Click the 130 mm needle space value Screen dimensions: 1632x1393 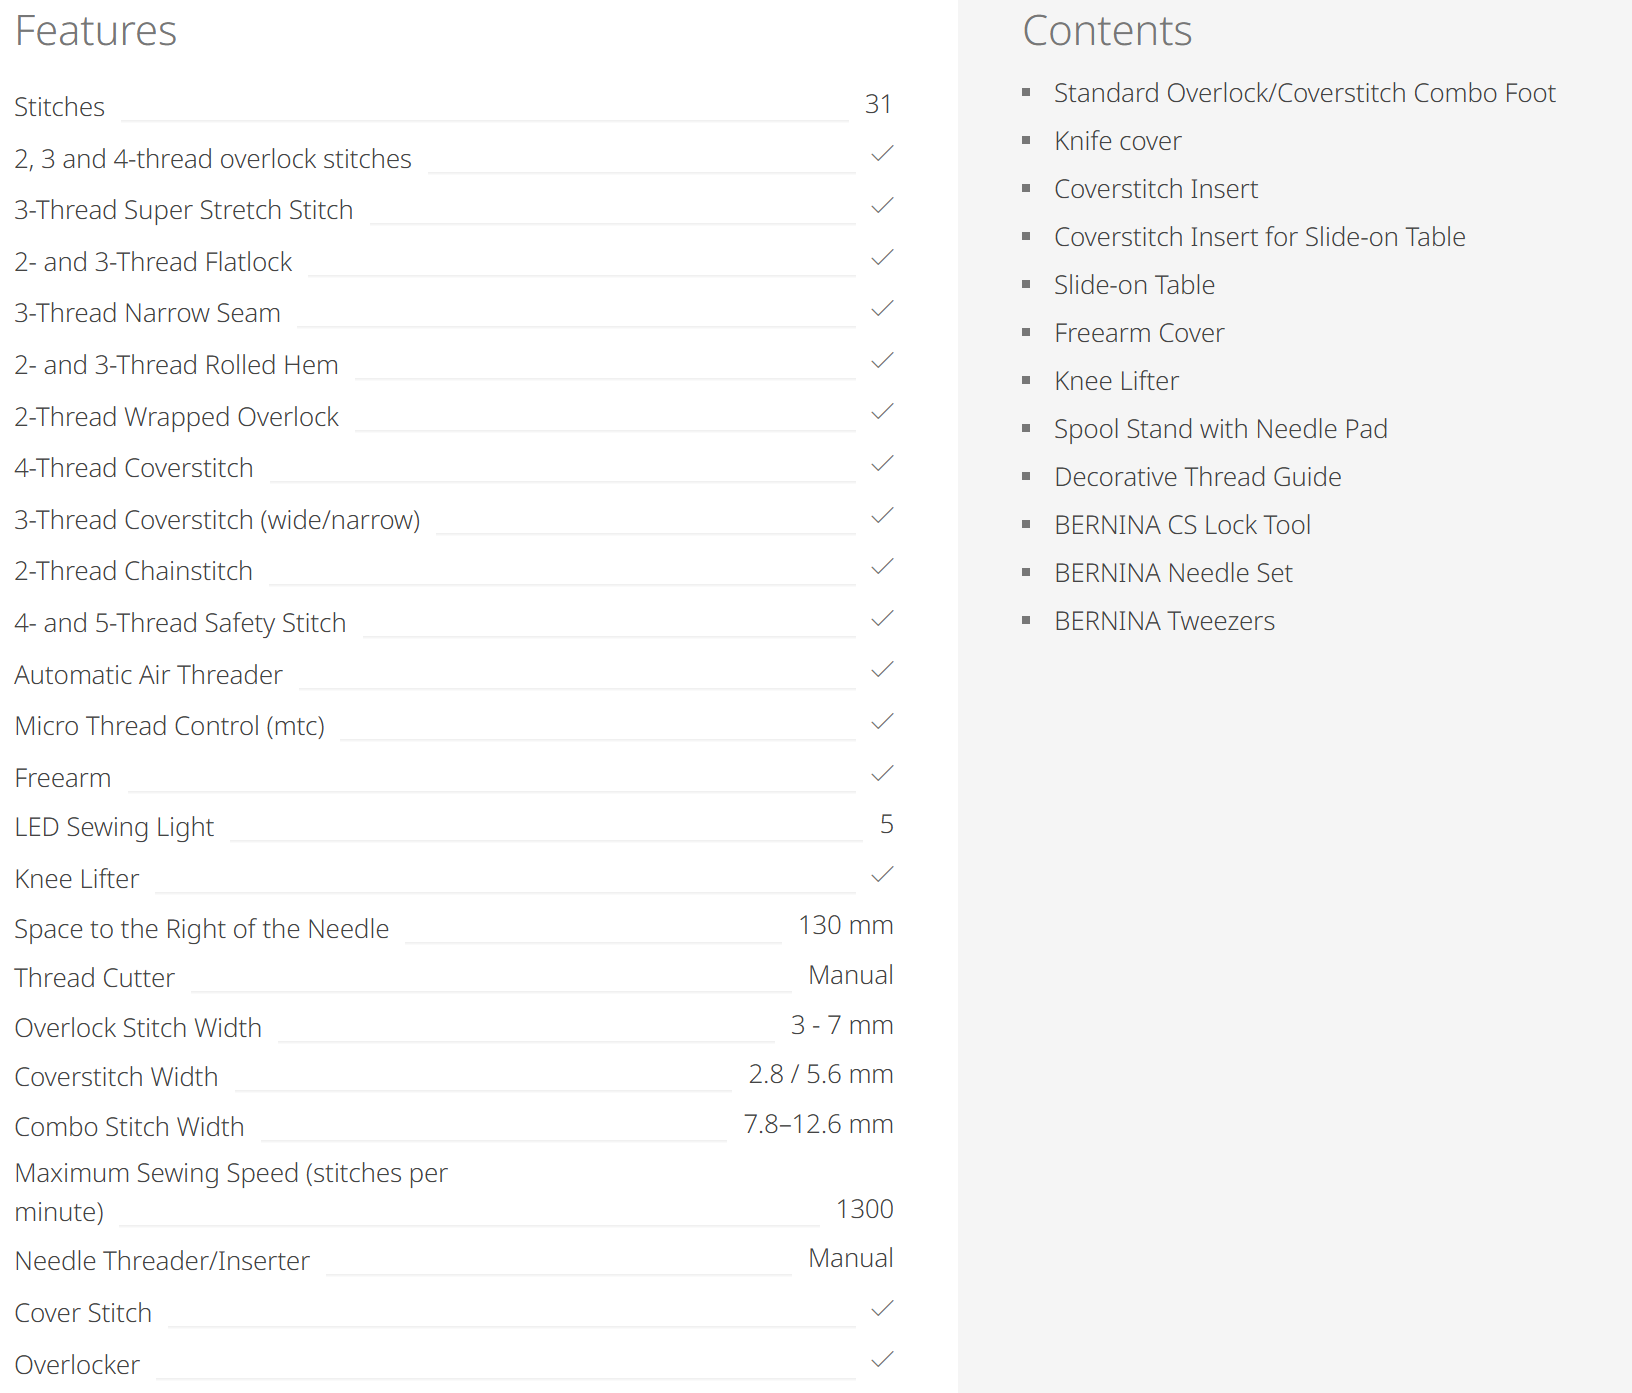[x=845, y=925]
